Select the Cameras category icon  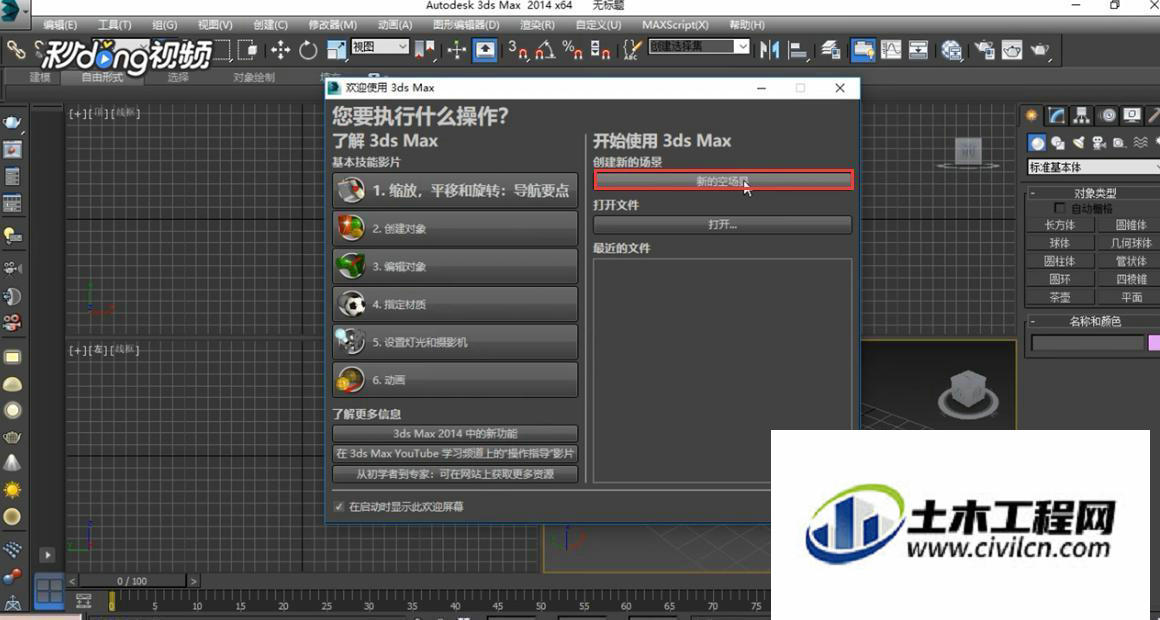pyautogui.click(x=1099, y=143)
